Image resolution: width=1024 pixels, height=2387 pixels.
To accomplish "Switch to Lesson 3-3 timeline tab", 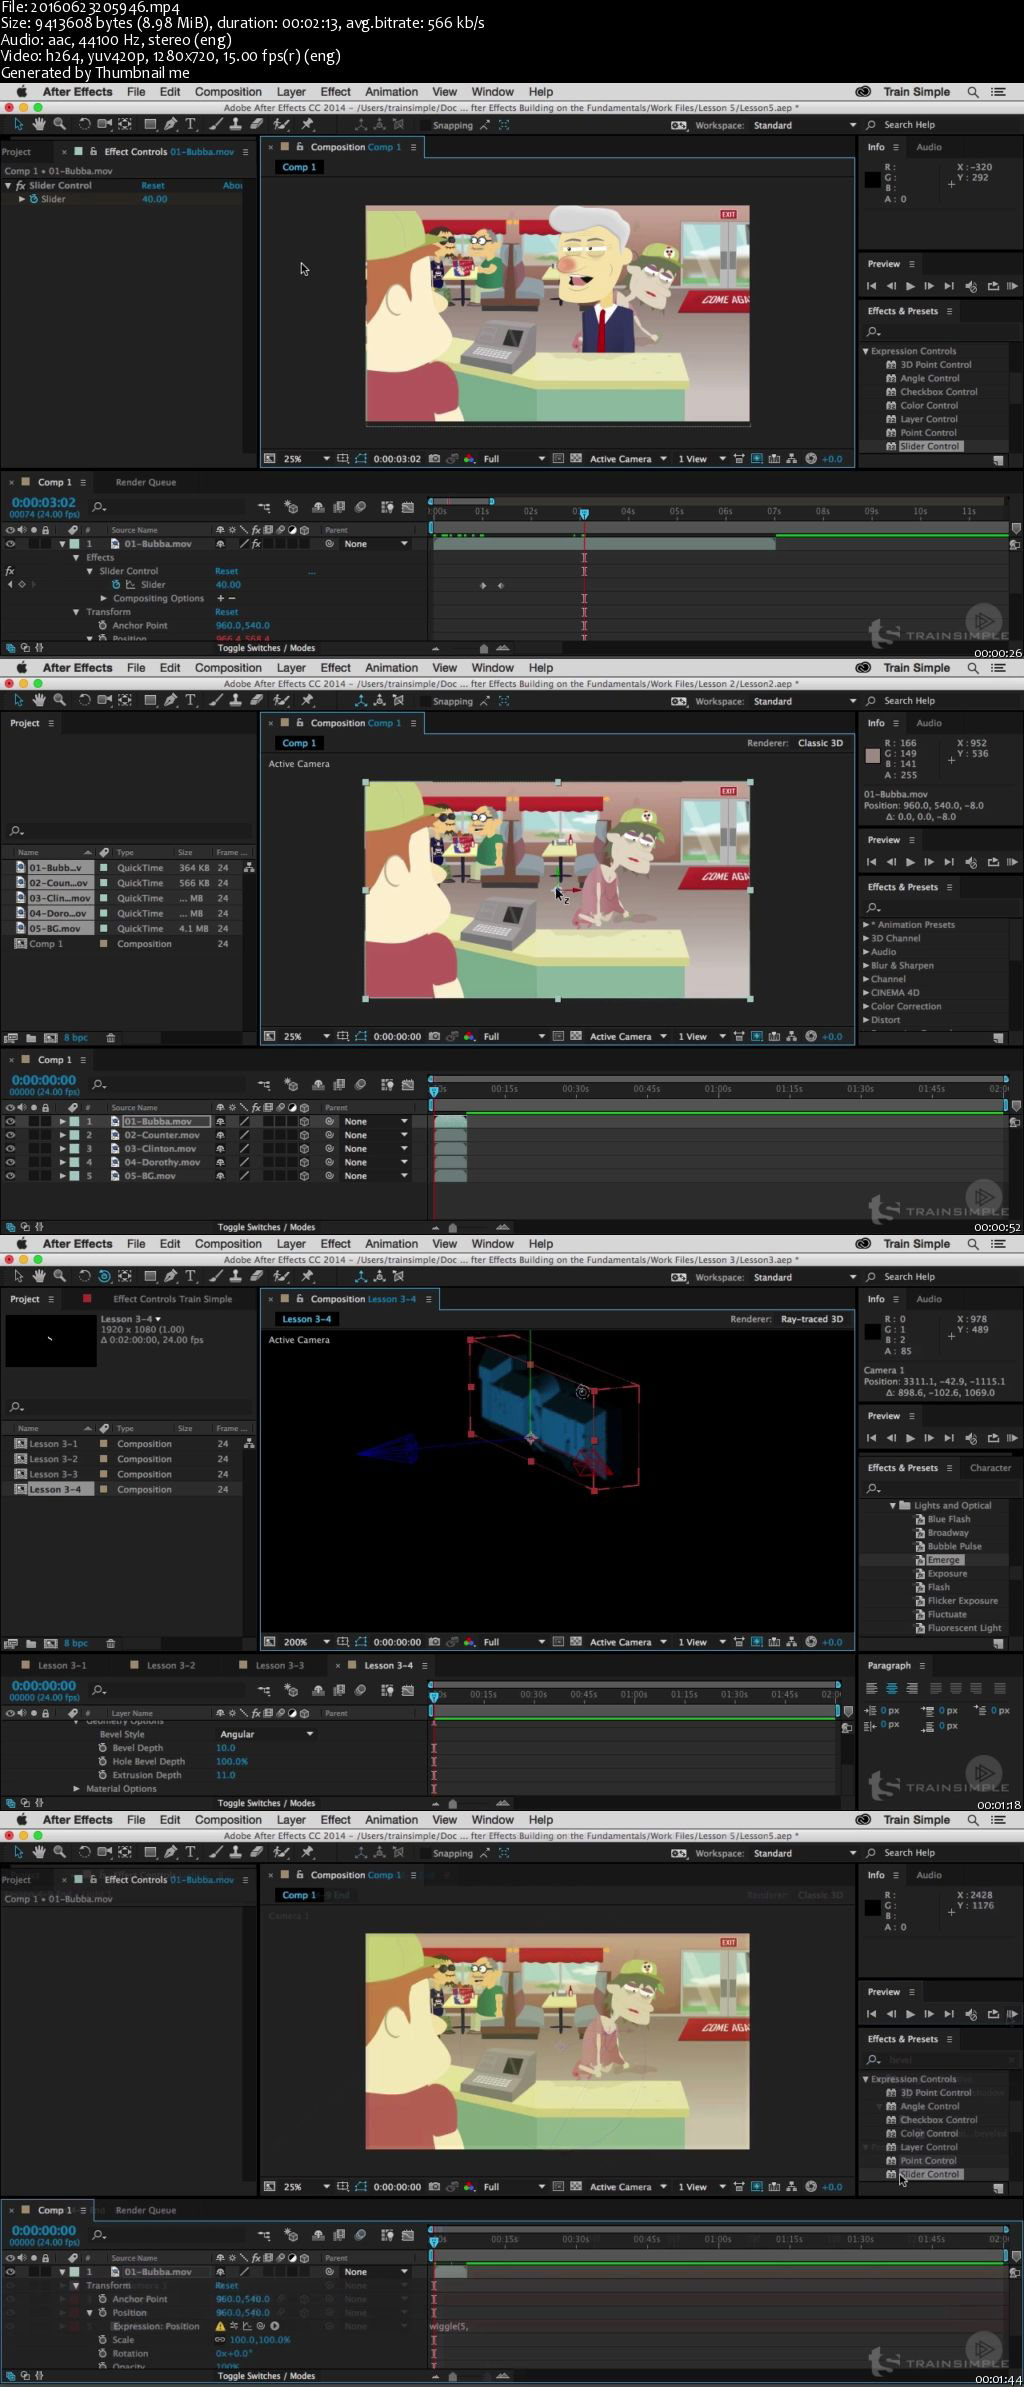I will click(x=280, y=1666).
